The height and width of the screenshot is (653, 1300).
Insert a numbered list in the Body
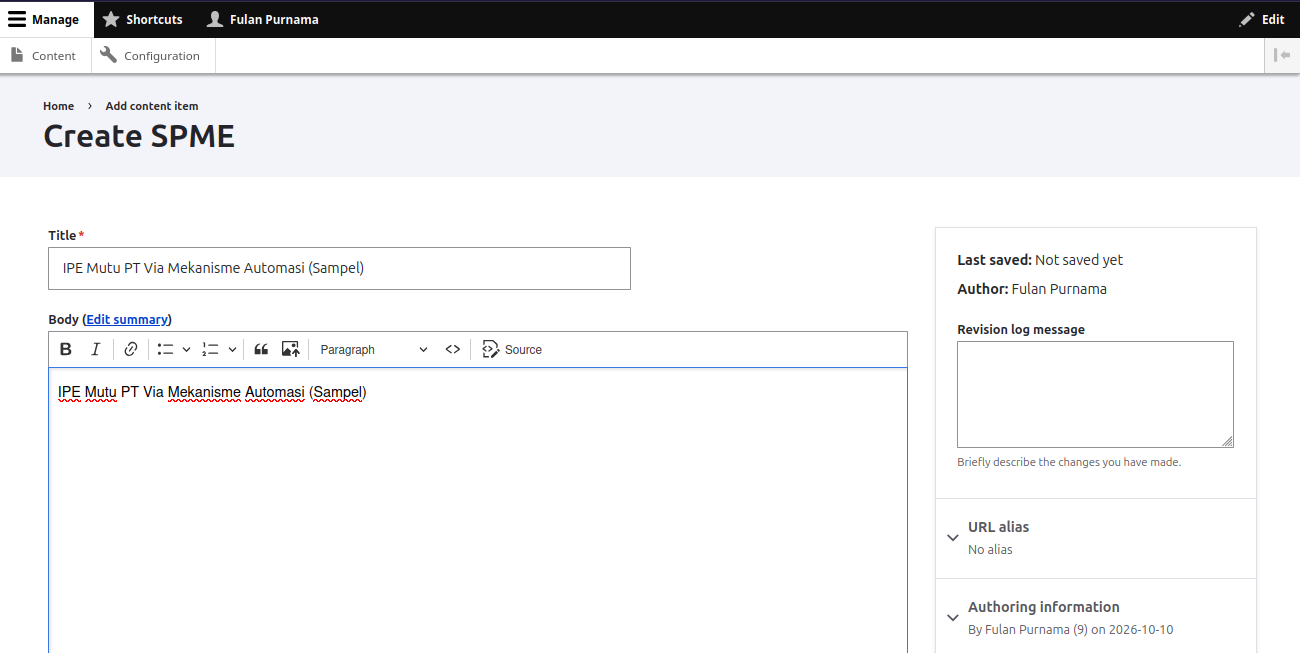coord(211,349)
